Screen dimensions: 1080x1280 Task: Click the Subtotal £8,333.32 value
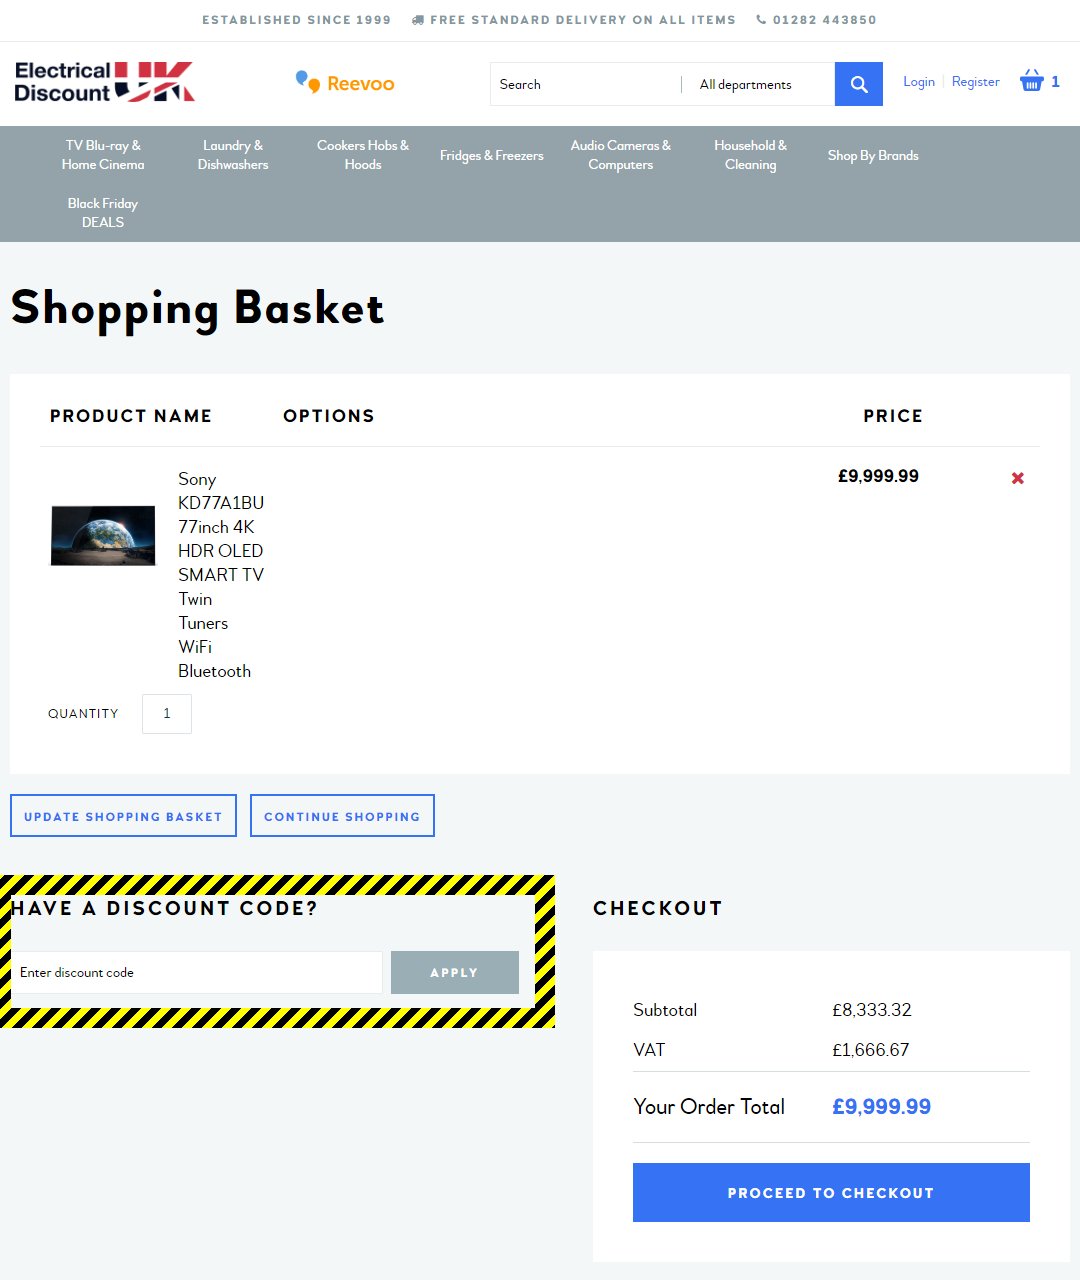click(872, 1010)
